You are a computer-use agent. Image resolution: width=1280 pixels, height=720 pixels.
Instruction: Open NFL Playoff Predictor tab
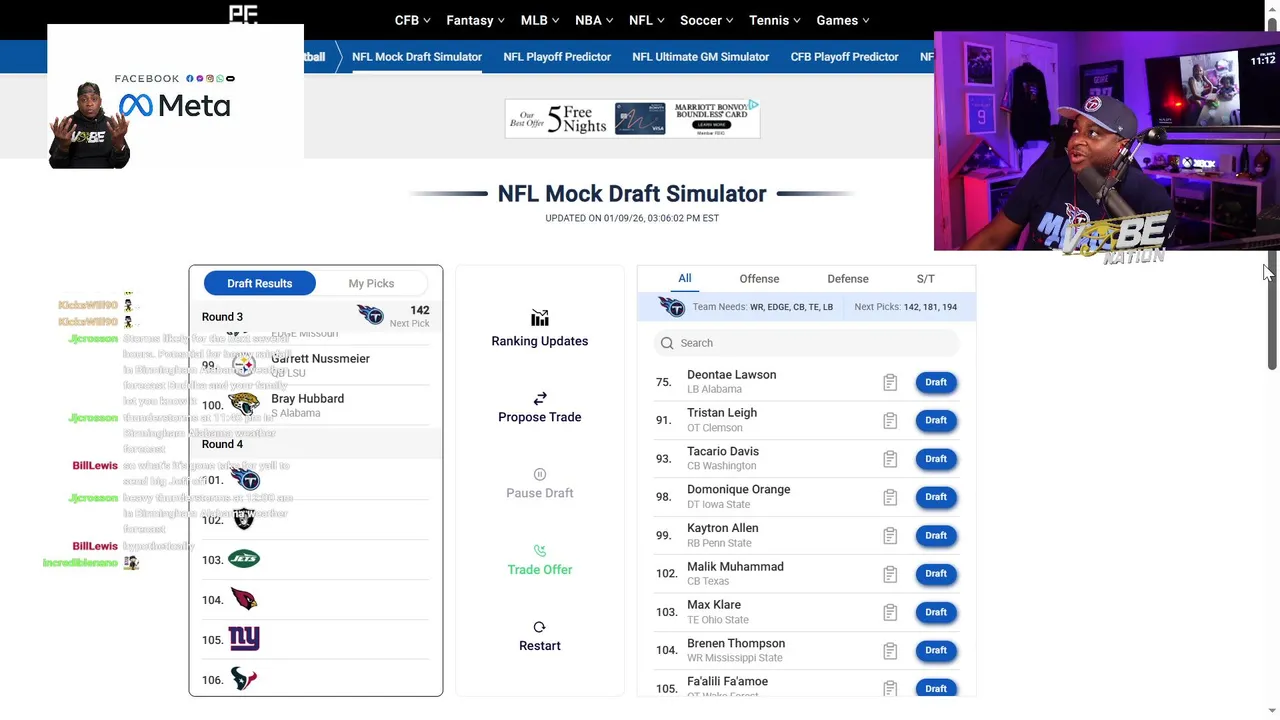(x=557, y=57)
